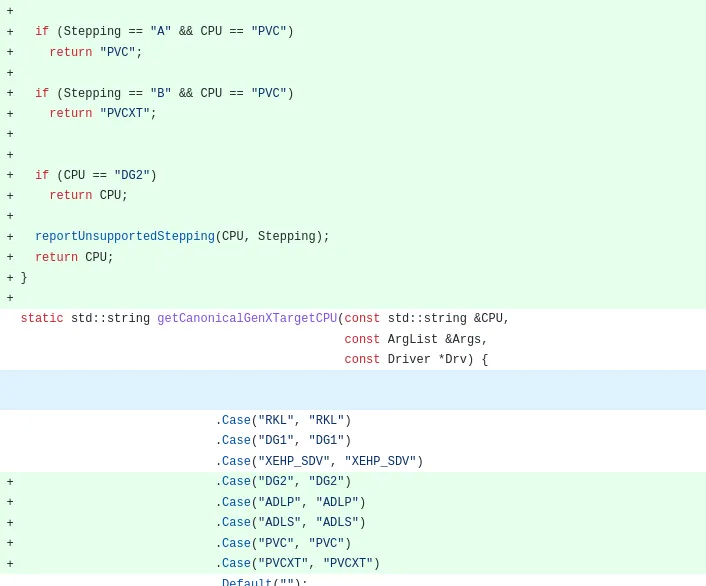706x586 pixels.
Task: Click the added .Case("PVCXT", "PVCXT") line
Action: pos(297,564)
